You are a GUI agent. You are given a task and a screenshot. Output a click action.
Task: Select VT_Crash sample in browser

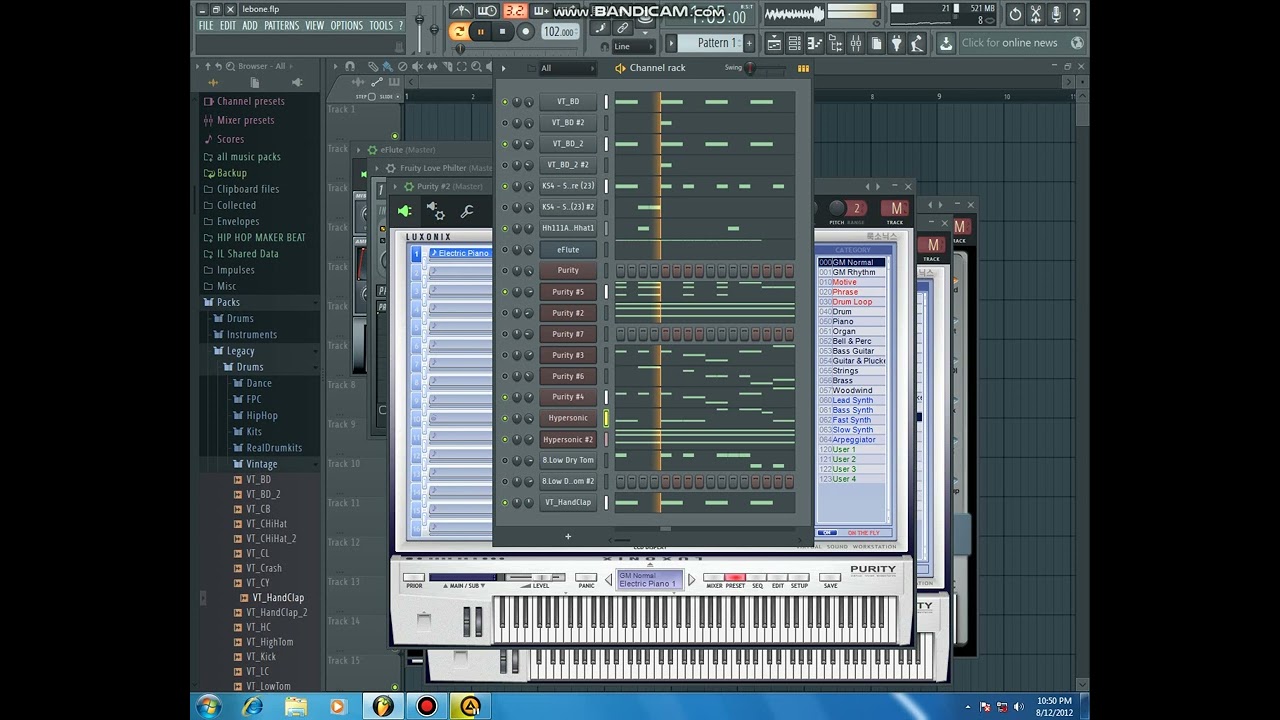tap(264, 568)
